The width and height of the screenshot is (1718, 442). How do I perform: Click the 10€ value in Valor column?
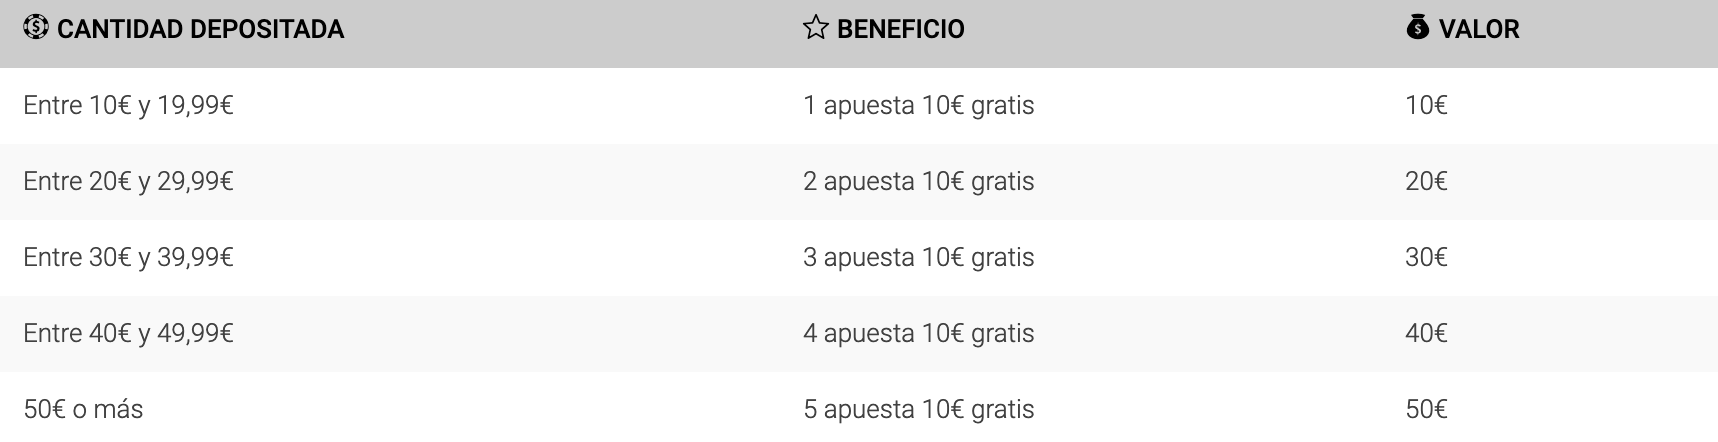pyautogui.click(x=1426, y=106)
